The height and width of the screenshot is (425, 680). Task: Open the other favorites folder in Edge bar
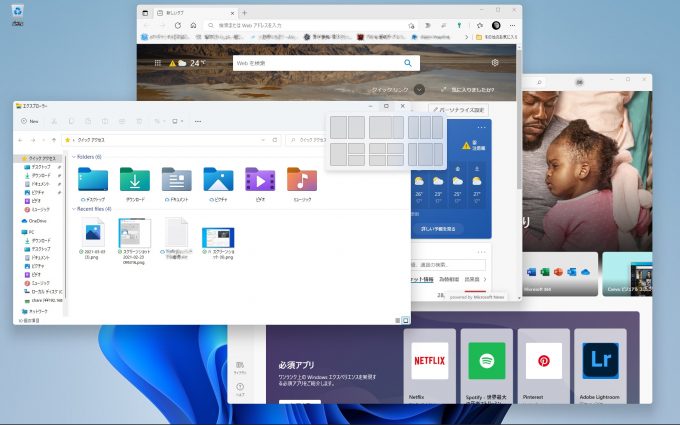[x=497, y=37]
